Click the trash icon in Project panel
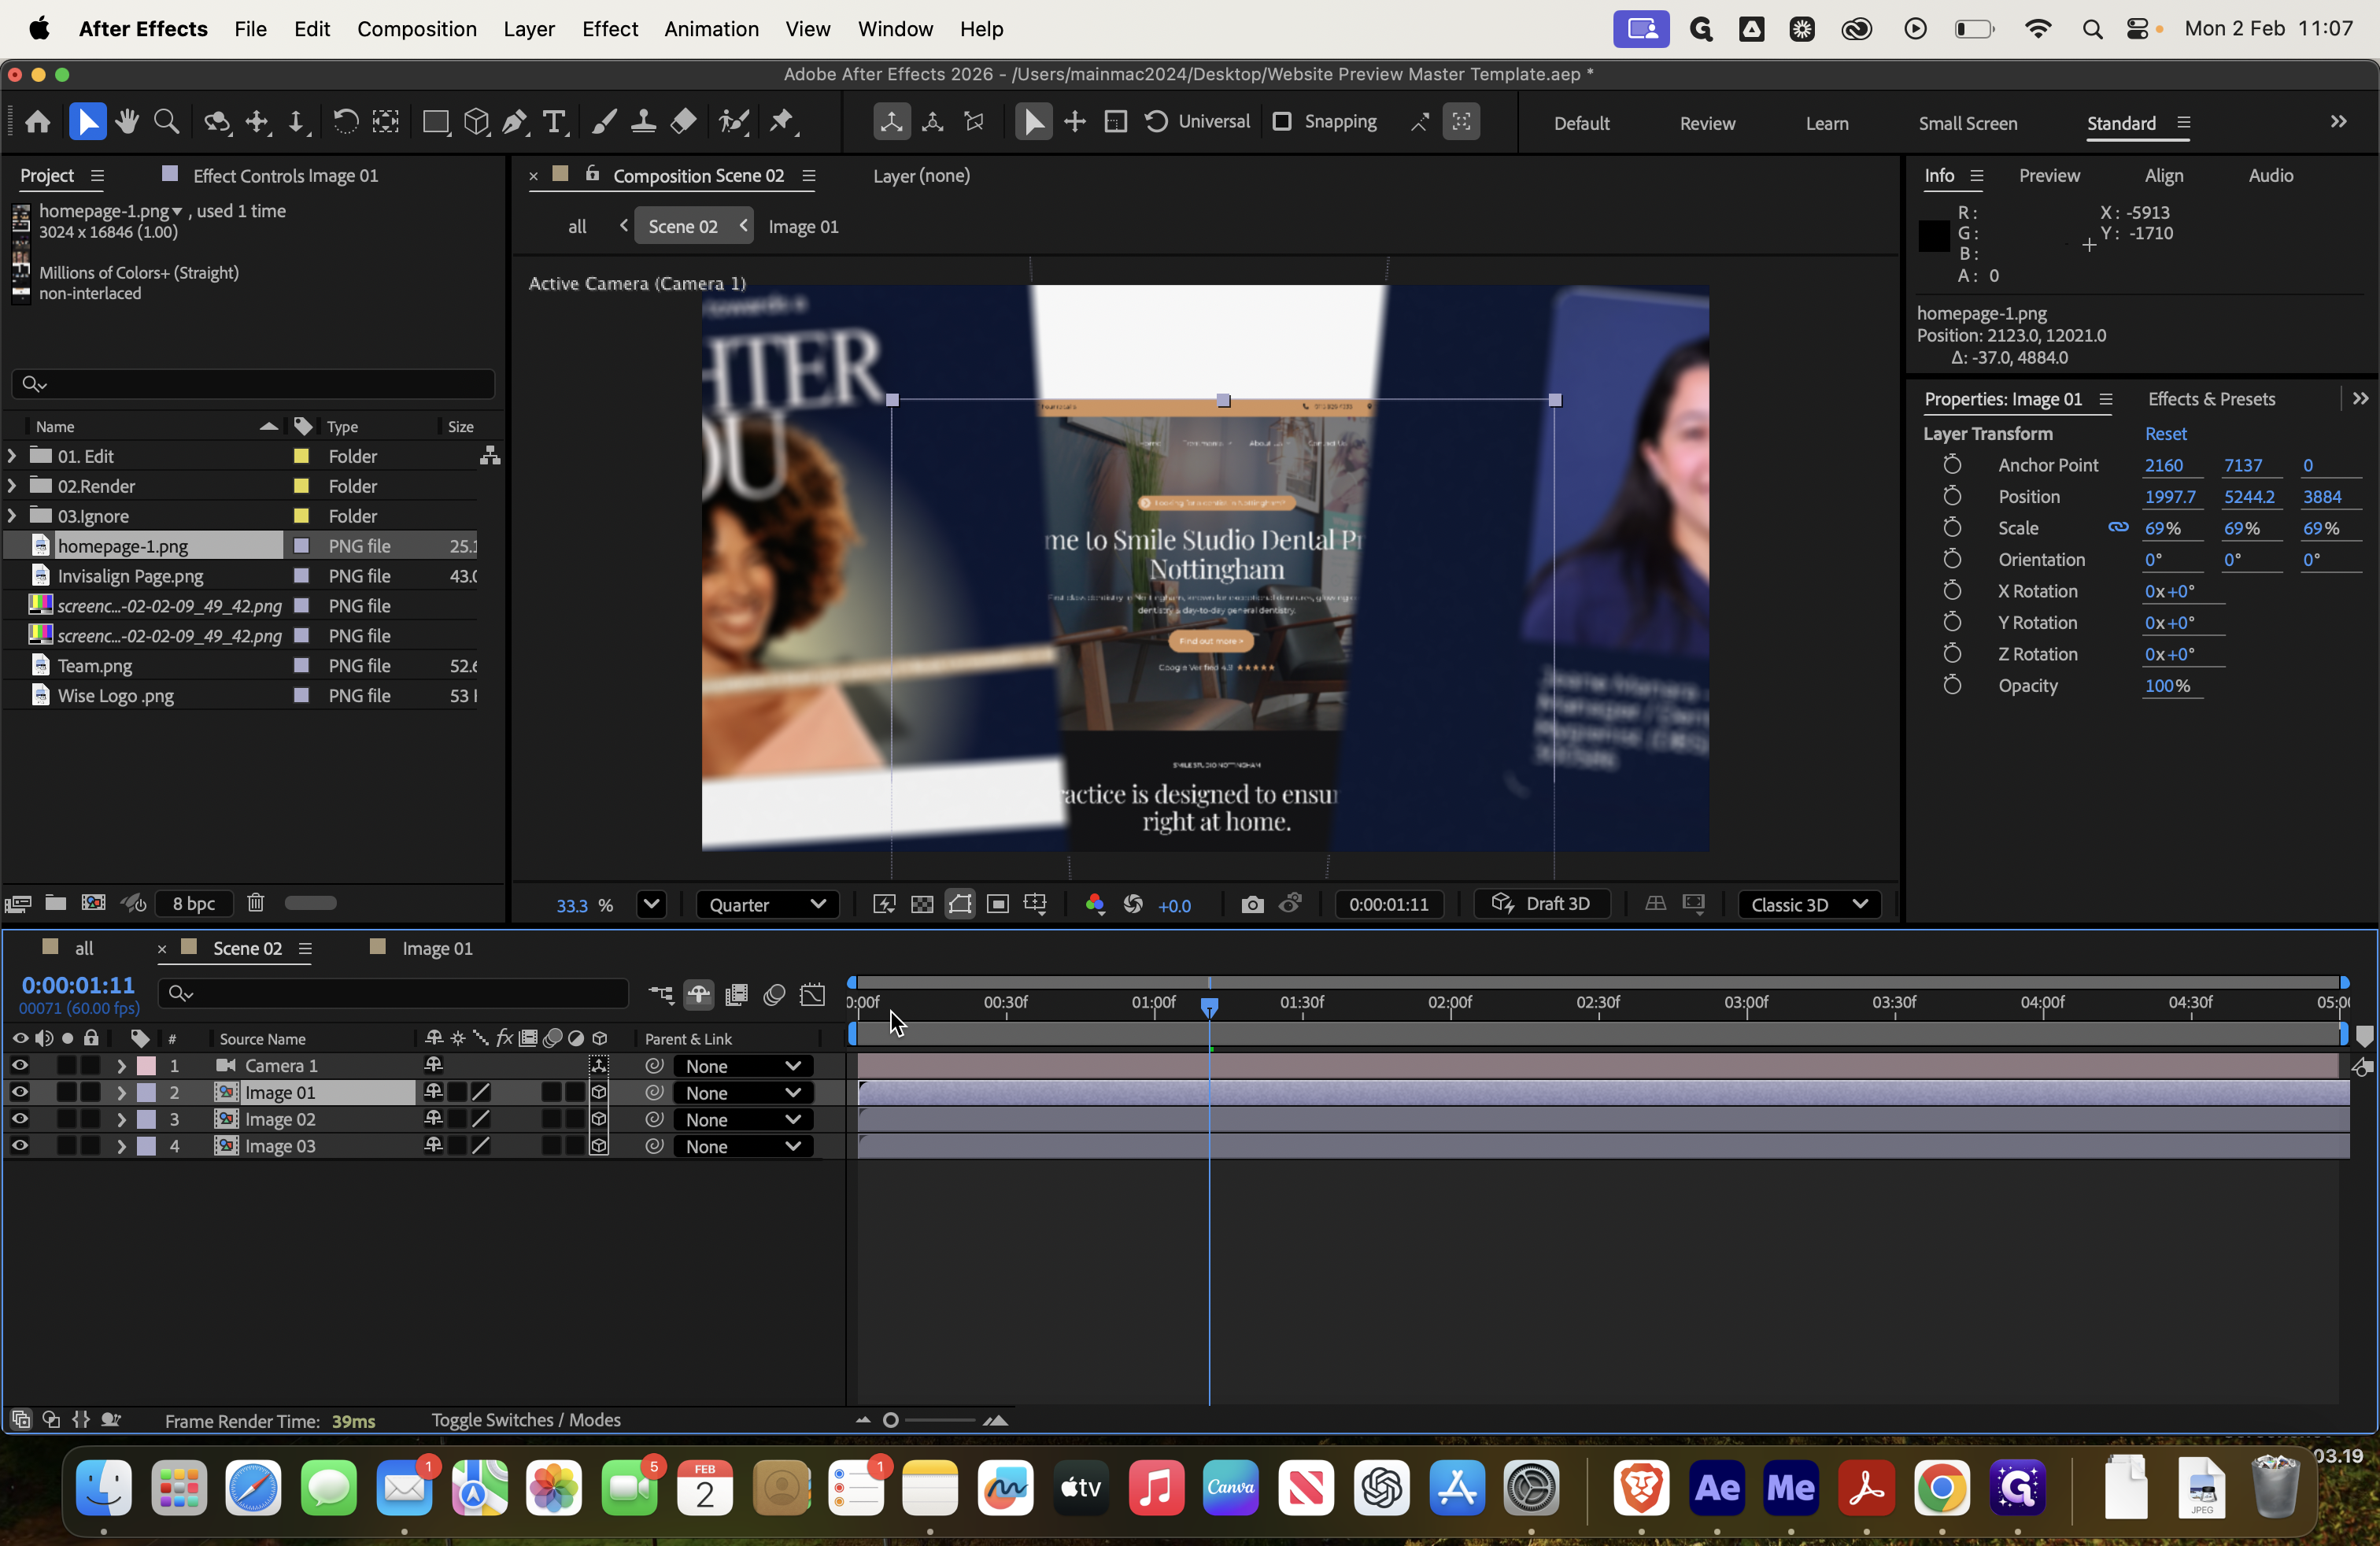Screen dimensions: 2380x1546 point(256,903)
